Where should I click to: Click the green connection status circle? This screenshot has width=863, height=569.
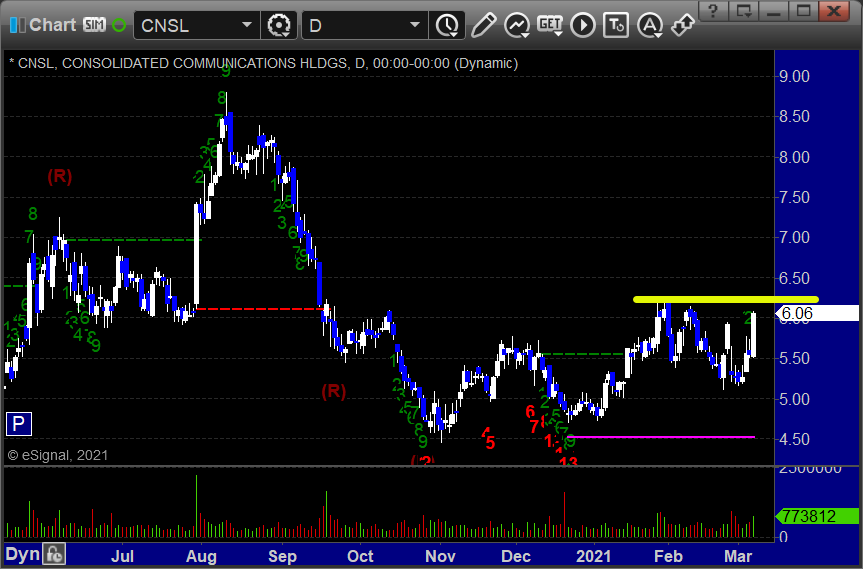[119, 25]
